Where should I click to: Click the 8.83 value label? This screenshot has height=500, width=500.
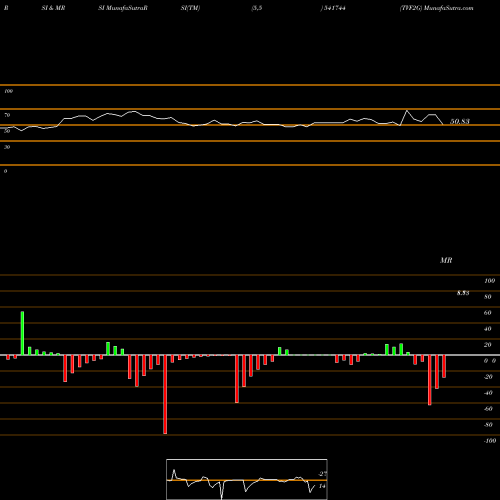coord(463,293)
